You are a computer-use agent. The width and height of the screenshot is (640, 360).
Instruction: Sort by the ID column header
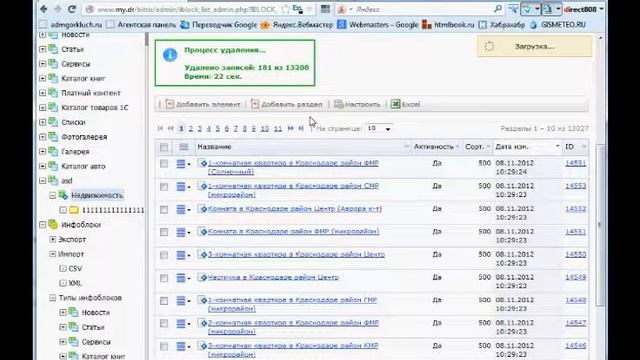[x=575, y=147]
